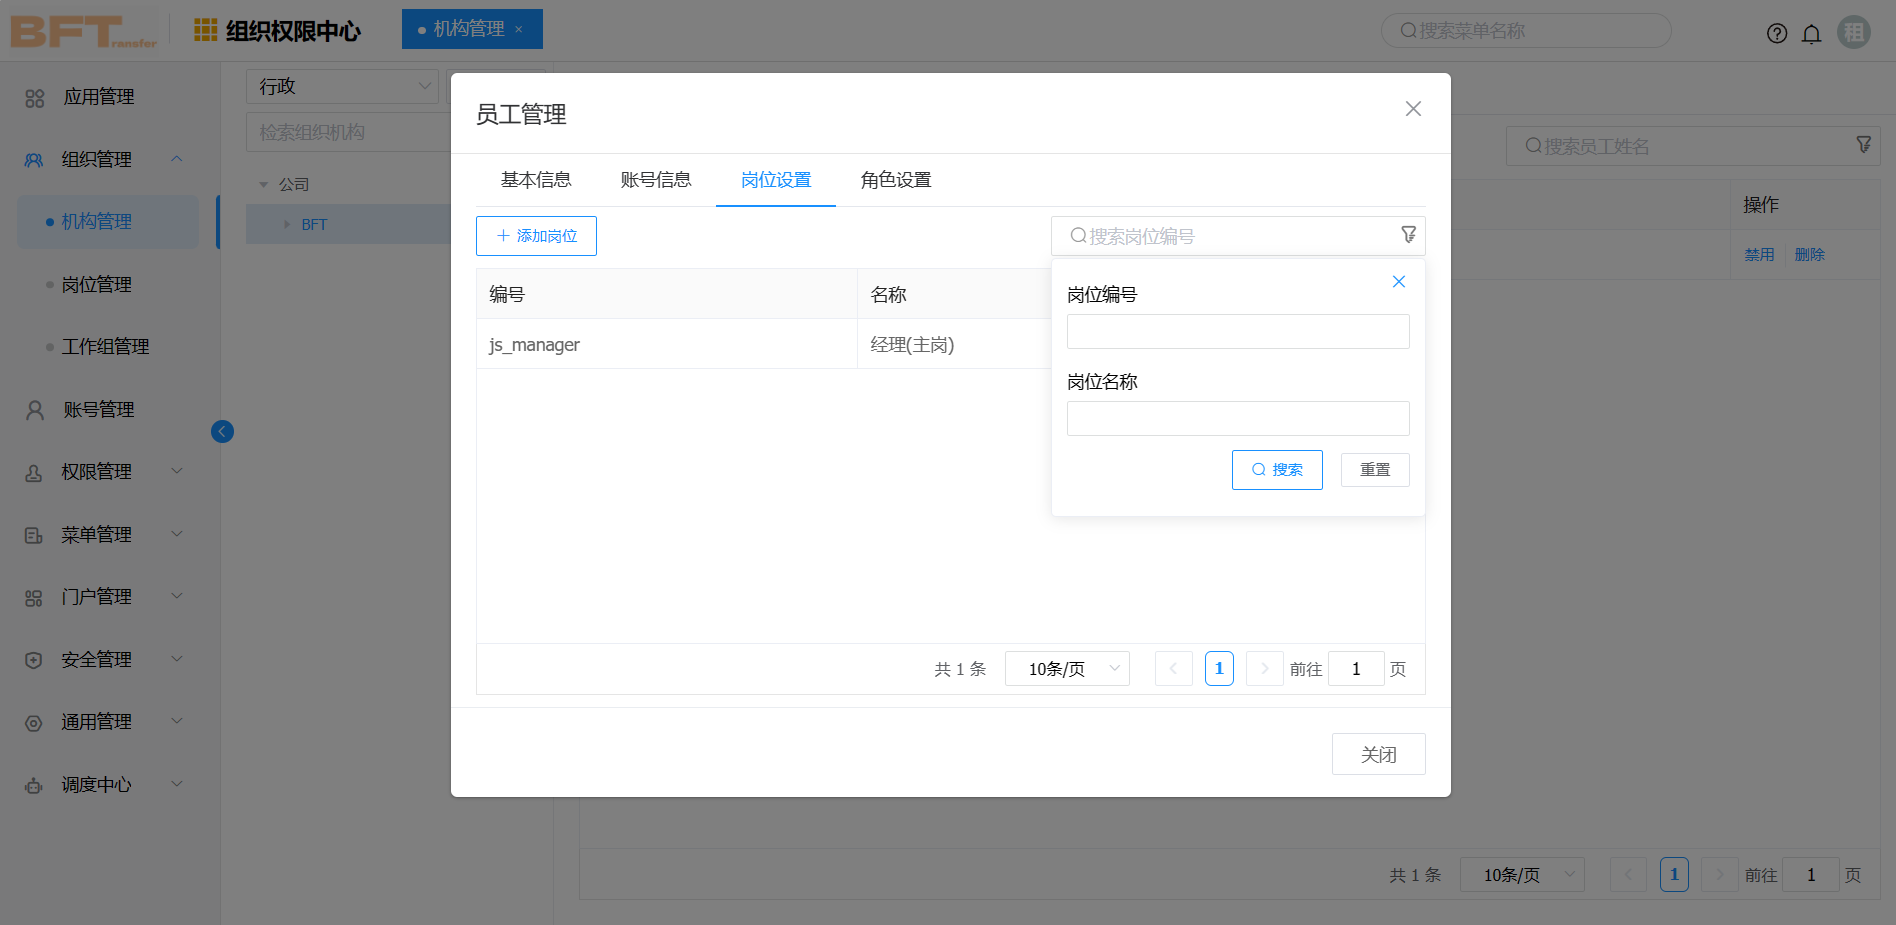Click the user avatar icon
This screenshot has width=1896, height=925.
[x=1853, y=32]
